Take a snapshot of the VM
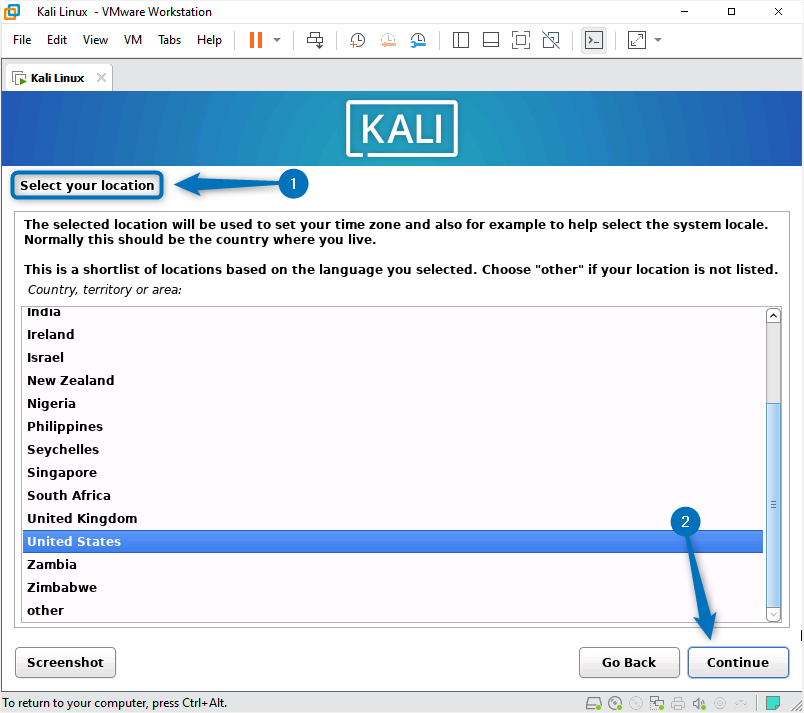Image resolution: width=804 pixels, height=713 pixels. point(356,40)
